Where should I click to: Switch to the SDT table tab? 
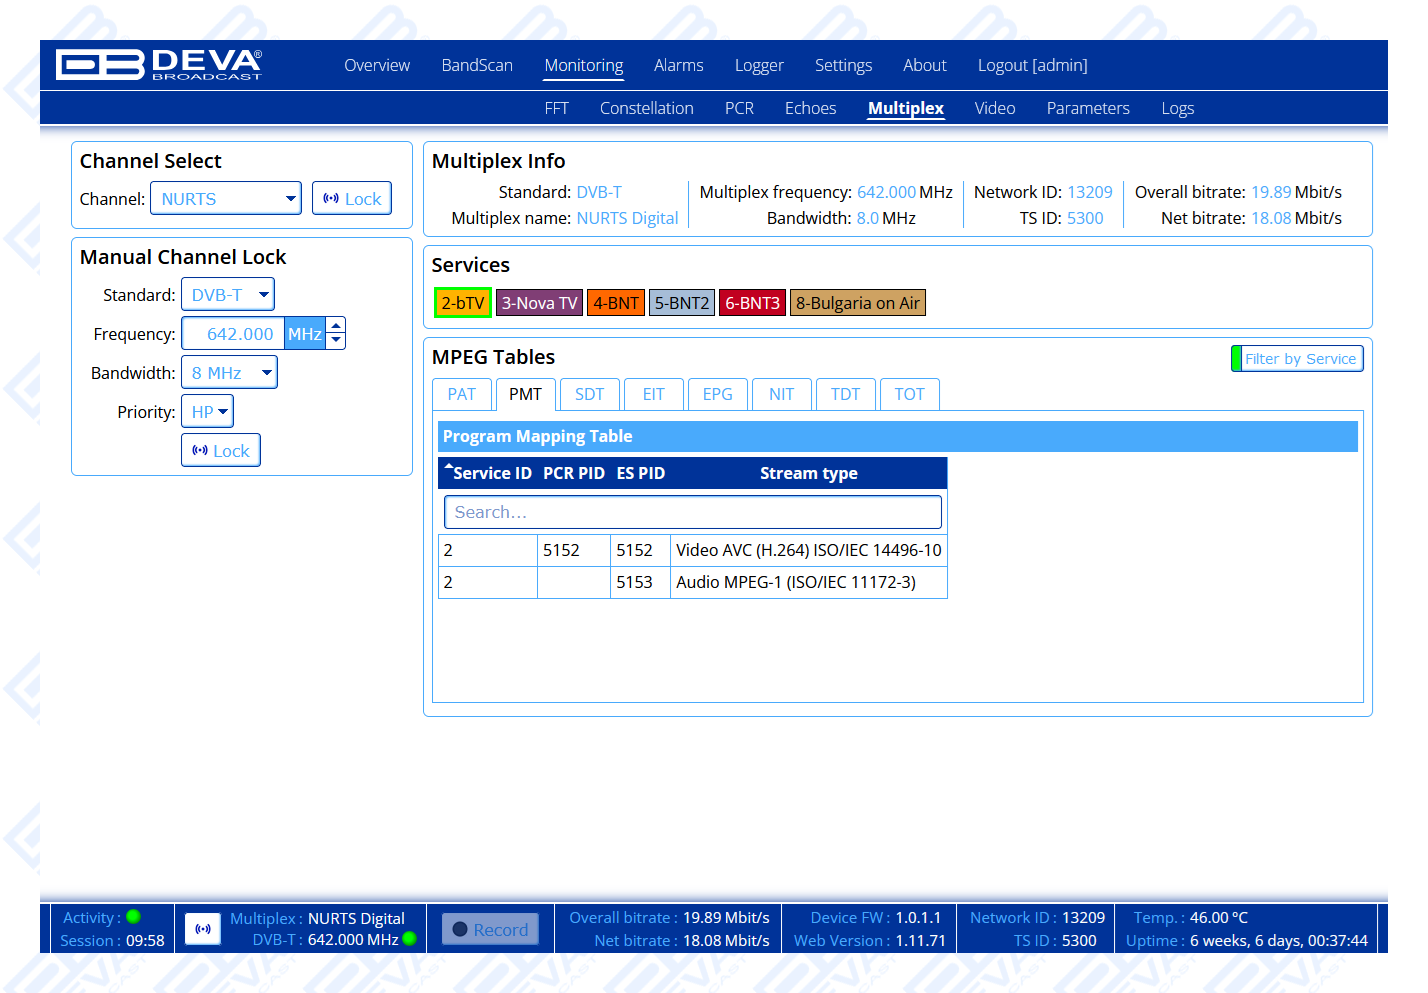pyautogui.click(x=589, y=394)
